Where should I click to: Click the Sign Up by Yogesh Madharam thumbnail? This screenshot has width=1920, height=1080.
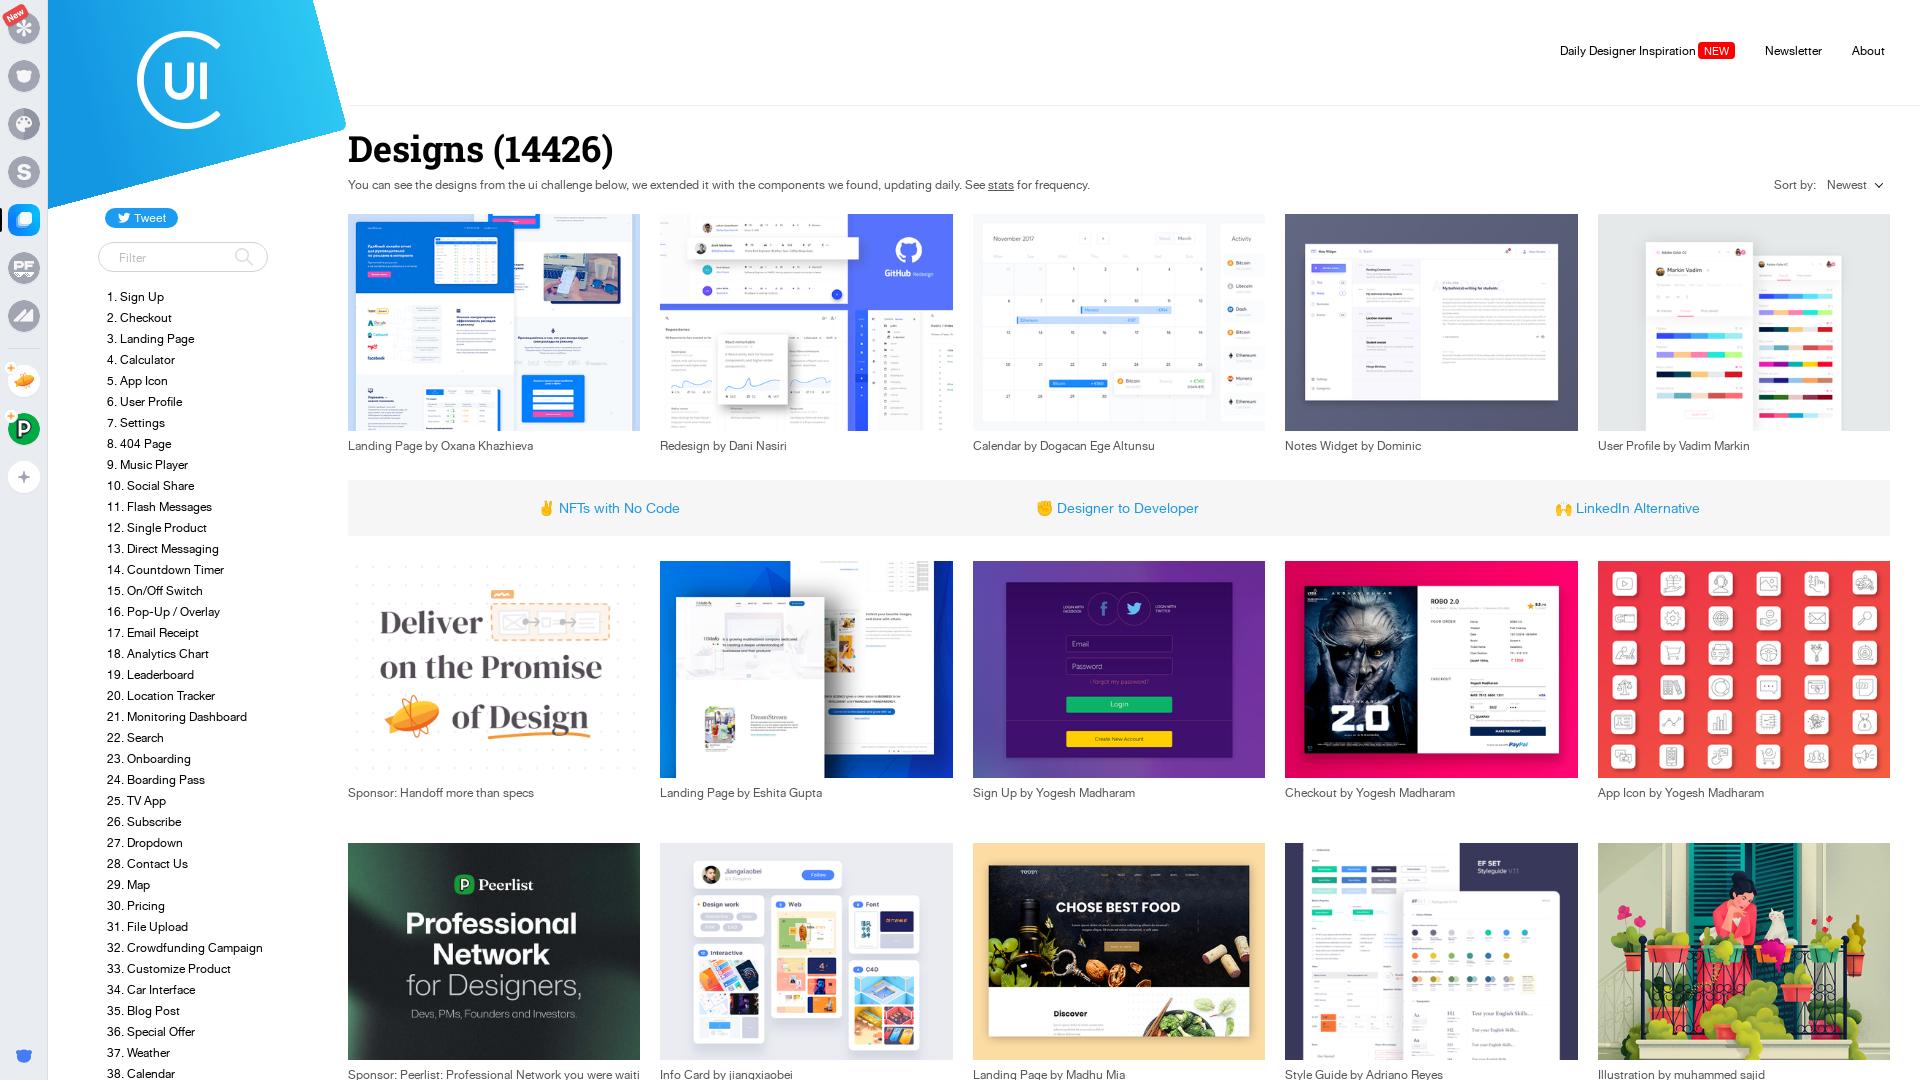[x=1118, y=669]
